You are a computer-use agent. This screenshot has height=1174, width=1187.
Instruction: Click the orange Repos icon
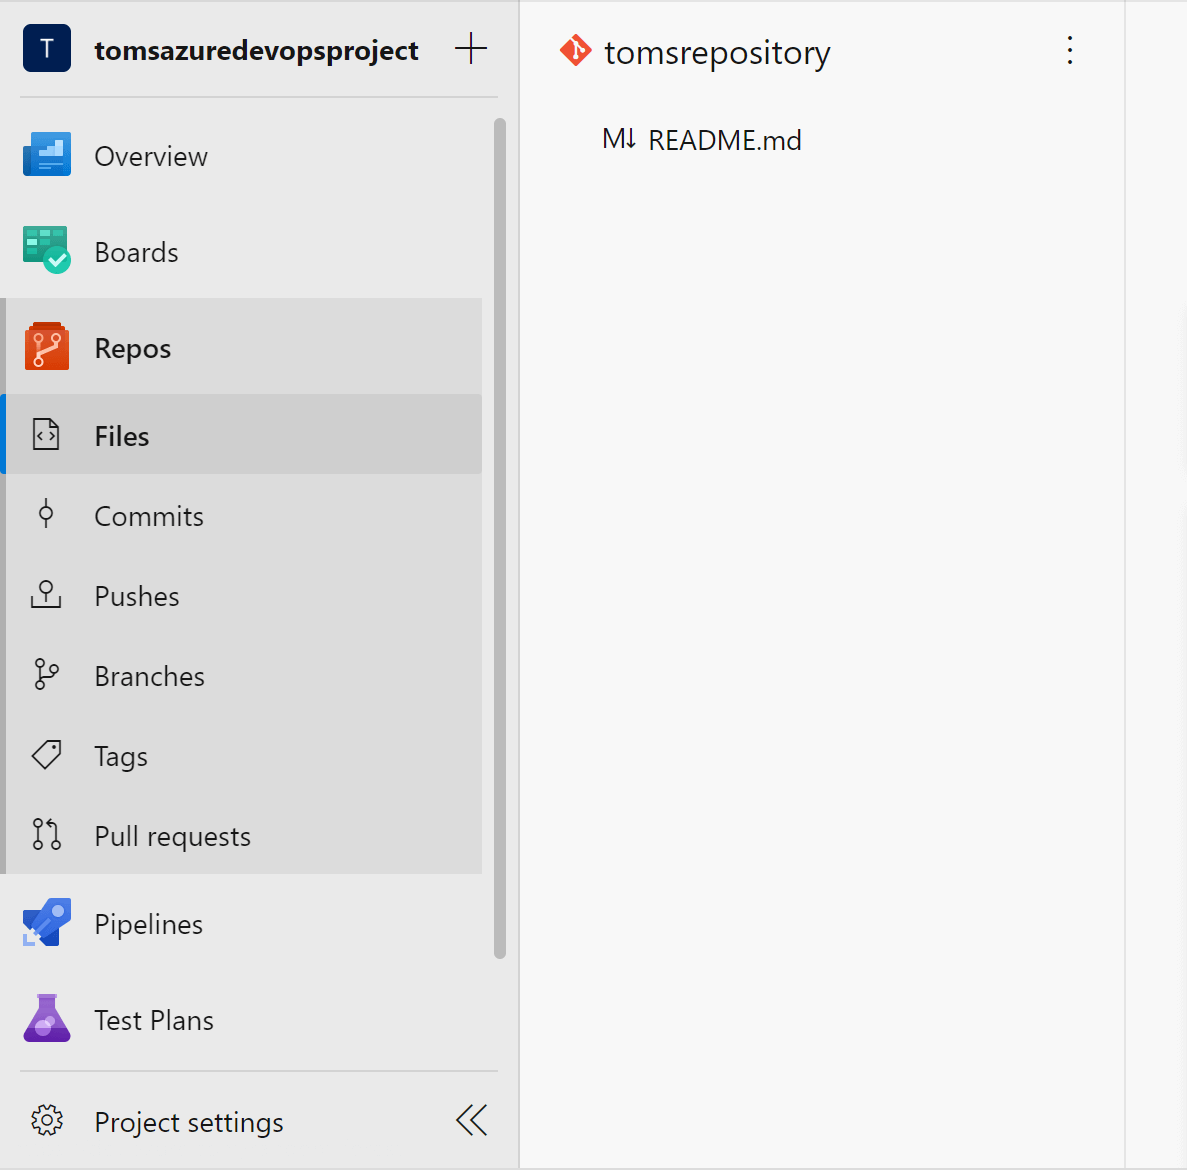click(47, 347)
